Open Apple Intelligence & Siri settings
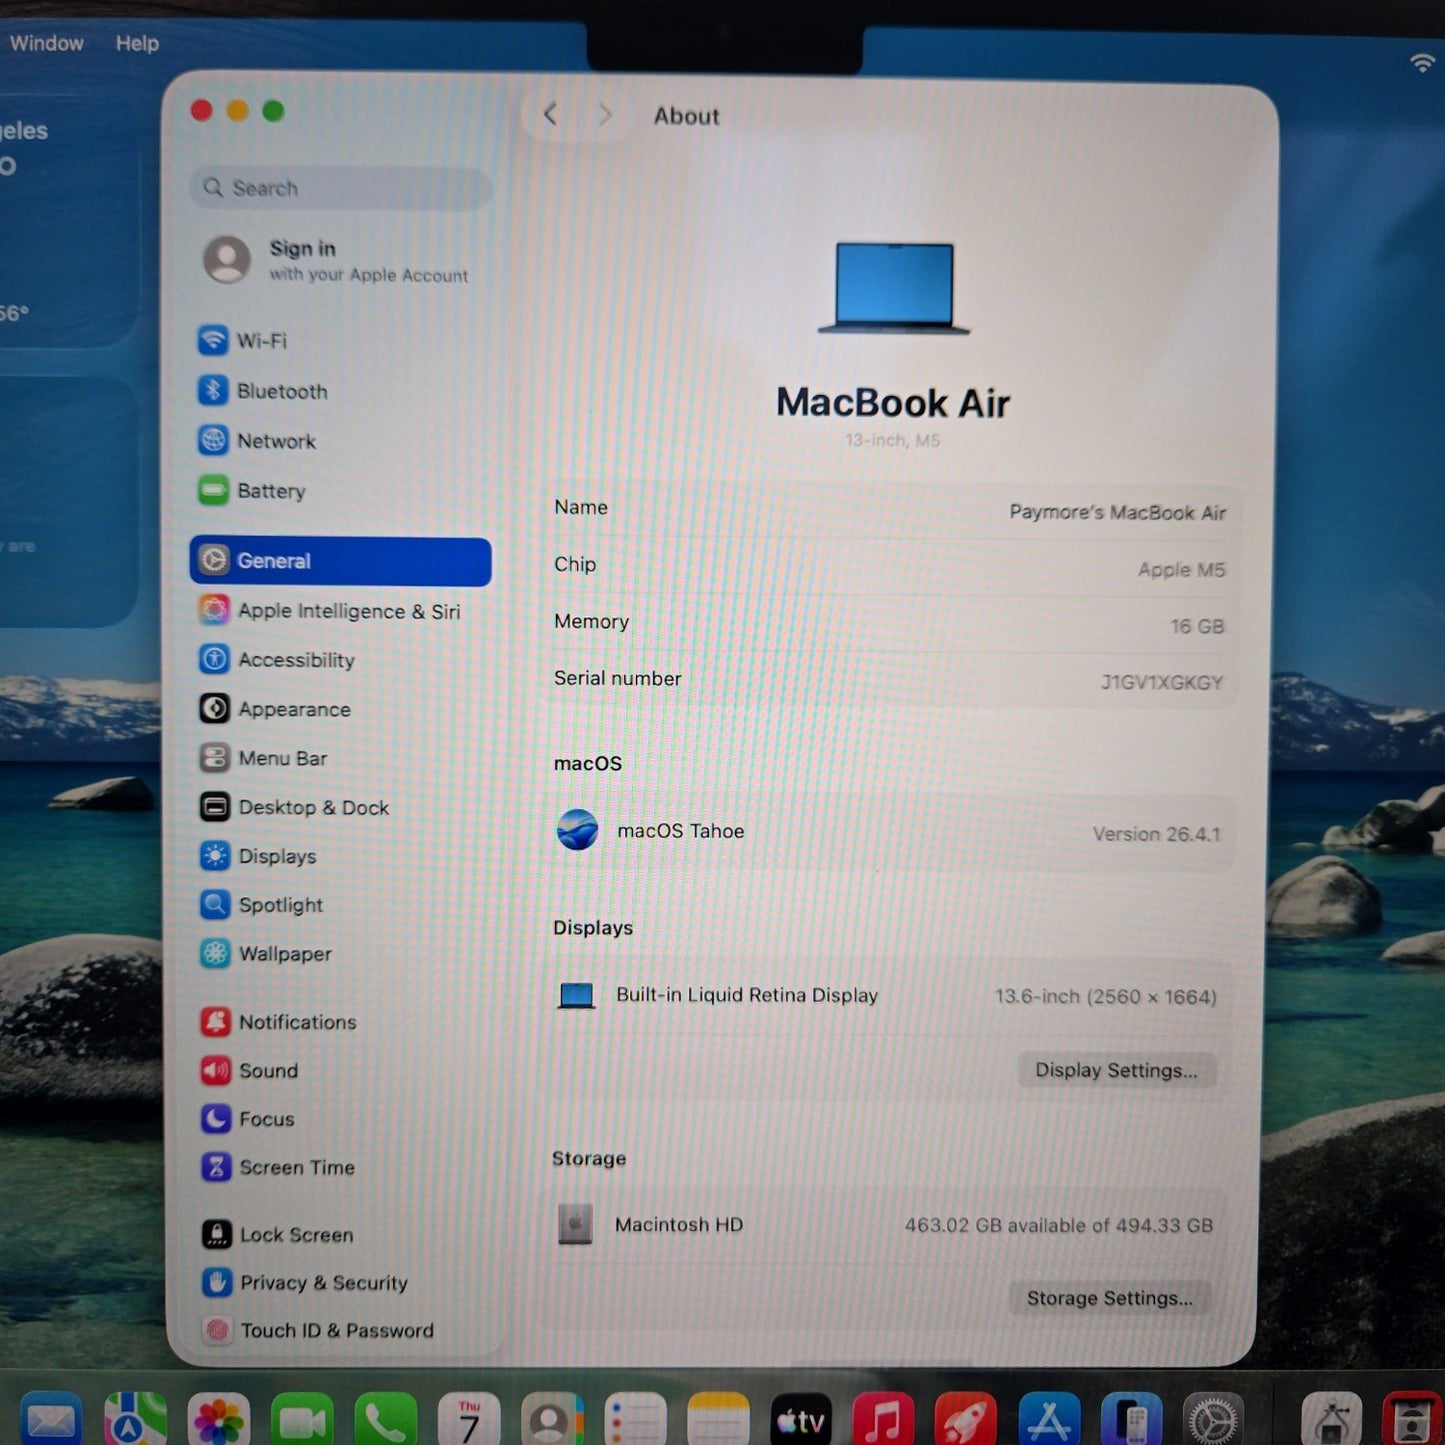Viewport: 1445px width, 1445px height. (330, 611)
